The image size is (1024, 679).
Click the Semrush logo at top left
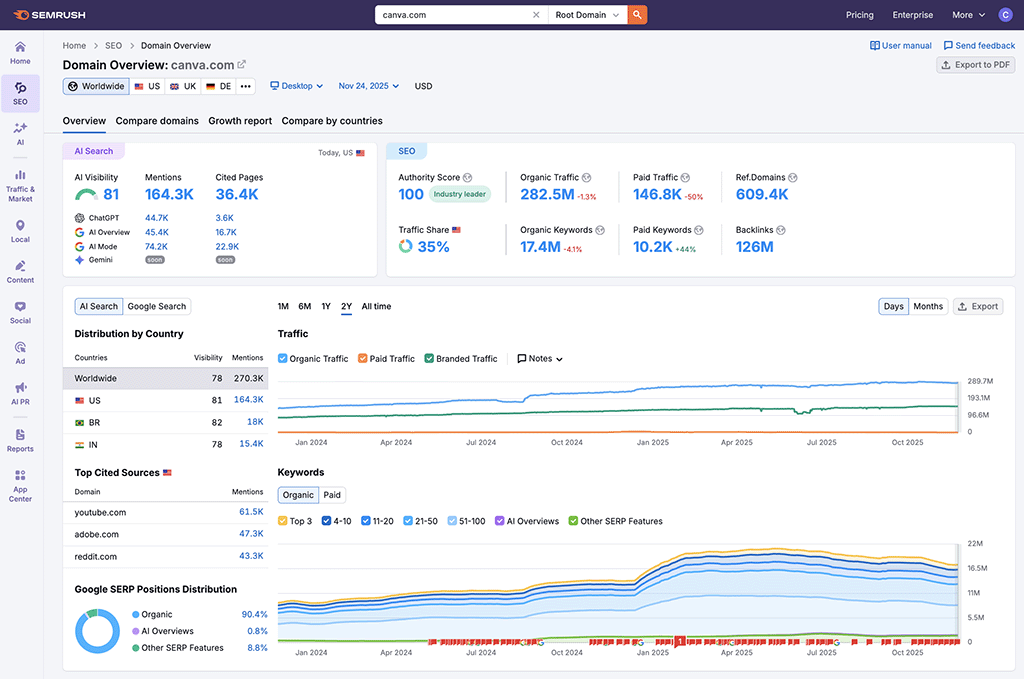[48, 14]
